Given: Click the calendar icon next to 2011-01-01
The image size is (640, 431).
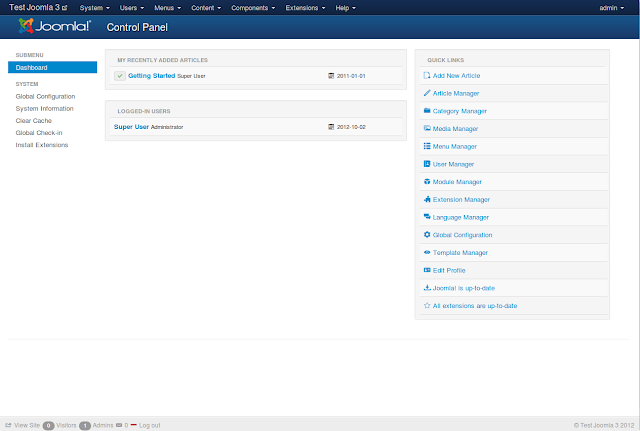Looking at the screenshot, I should (x=331, y=76).
